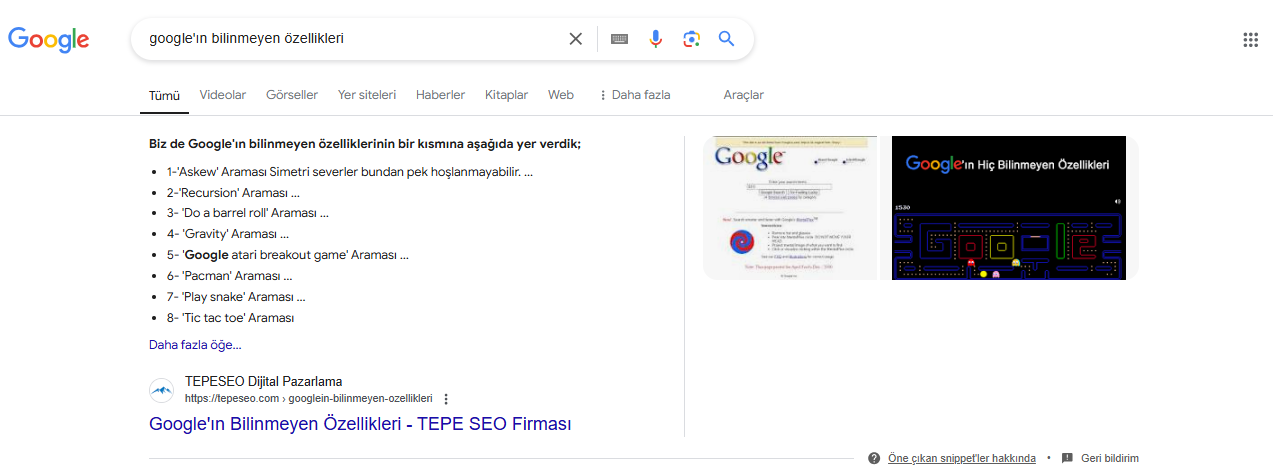
Task: Click the TEPESEO site favicon
Action: (x=162, y=390)
